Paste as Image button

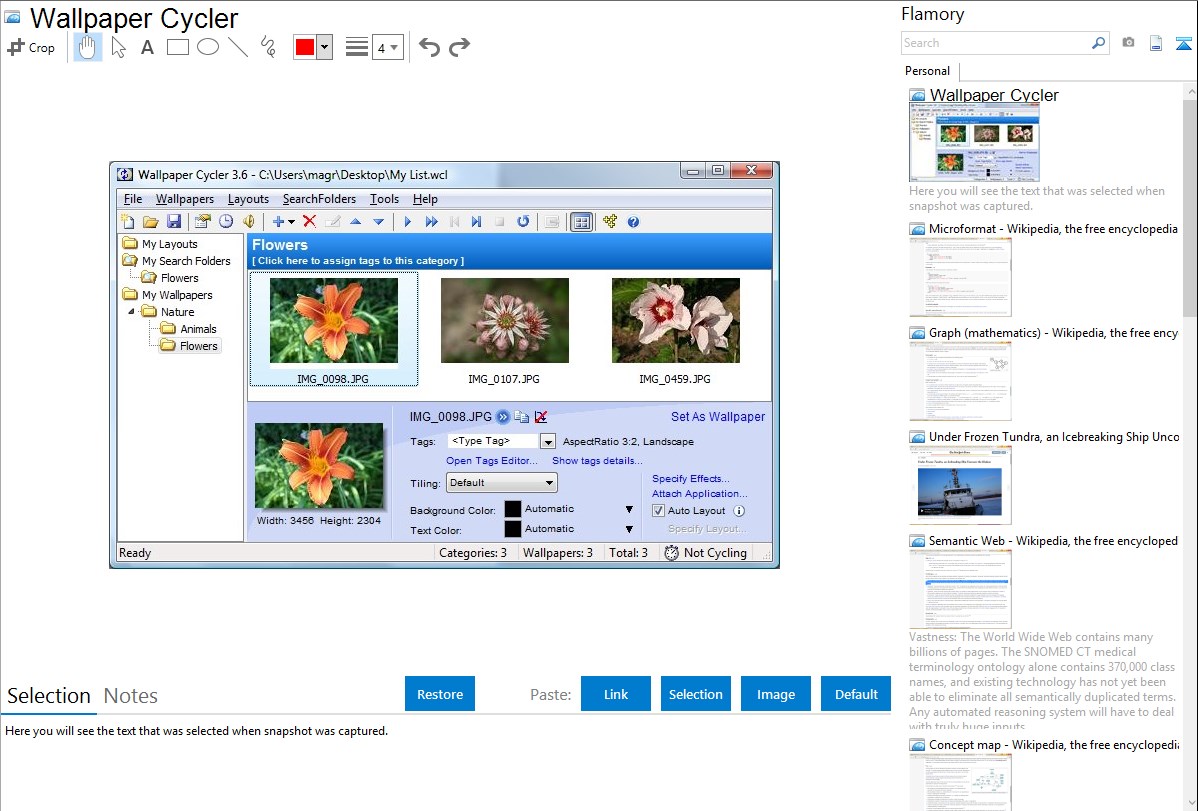point(775,694)
